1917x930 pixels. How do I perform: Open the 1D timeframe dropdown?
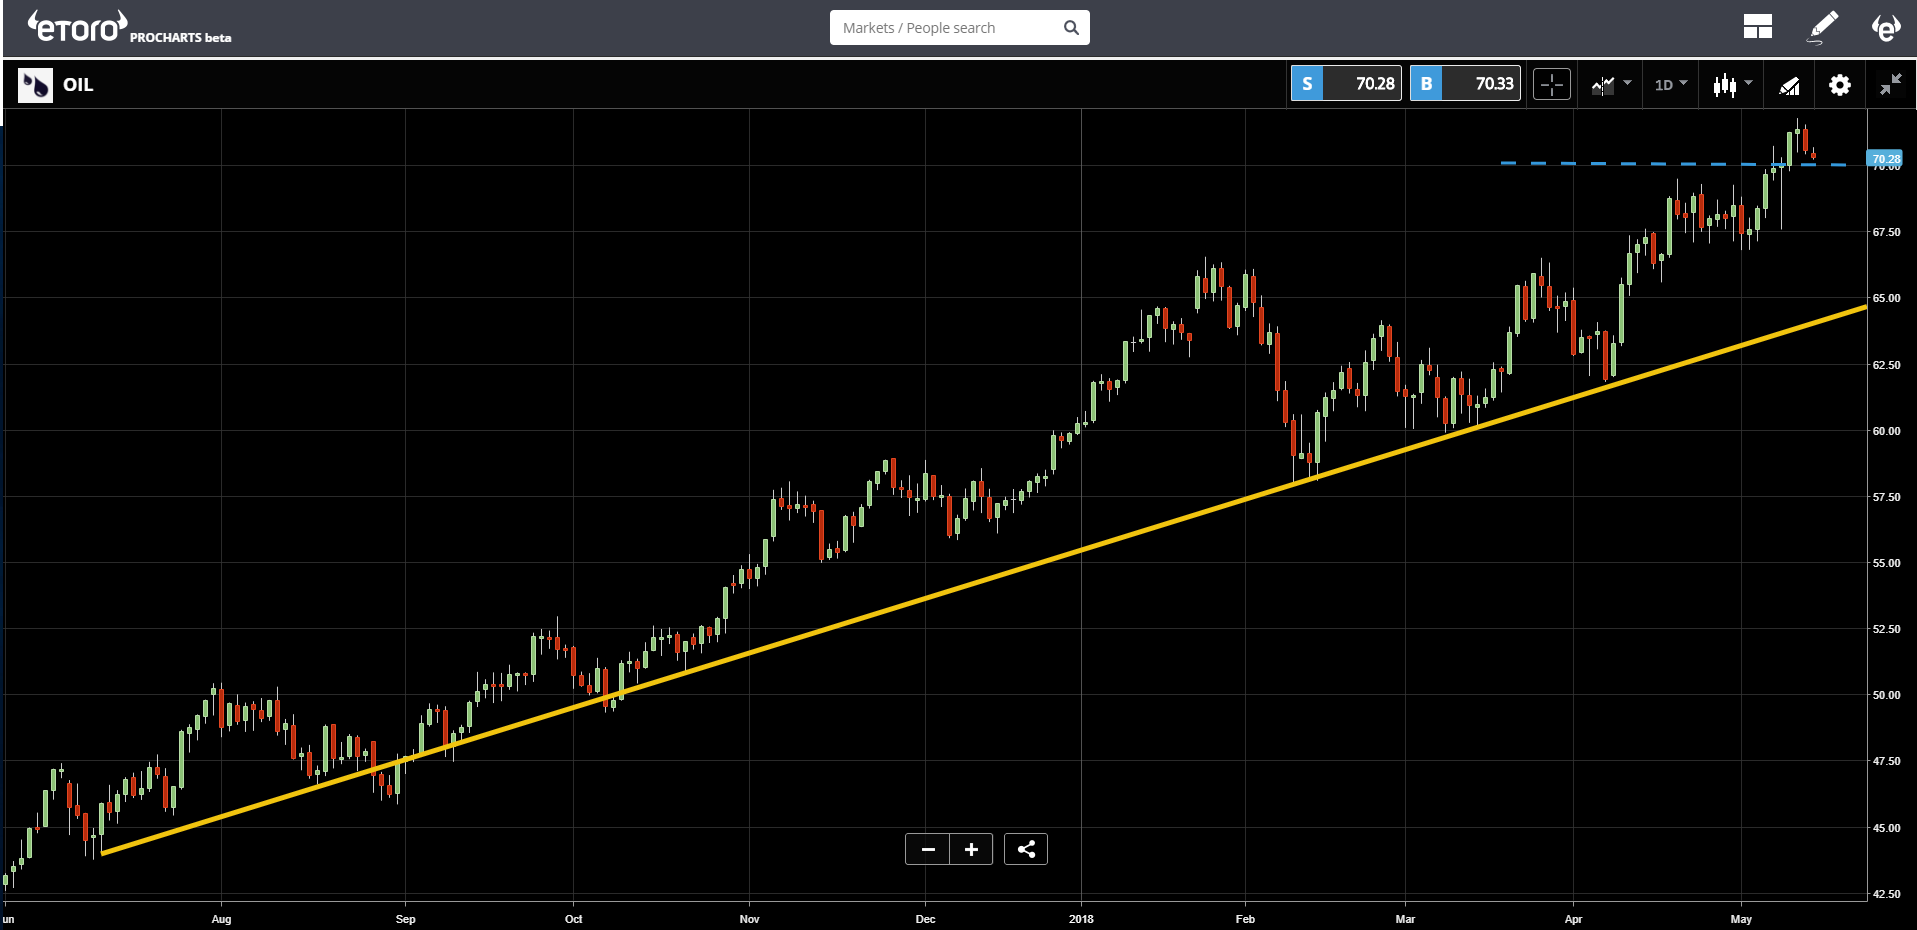[x=1670, y=85]
